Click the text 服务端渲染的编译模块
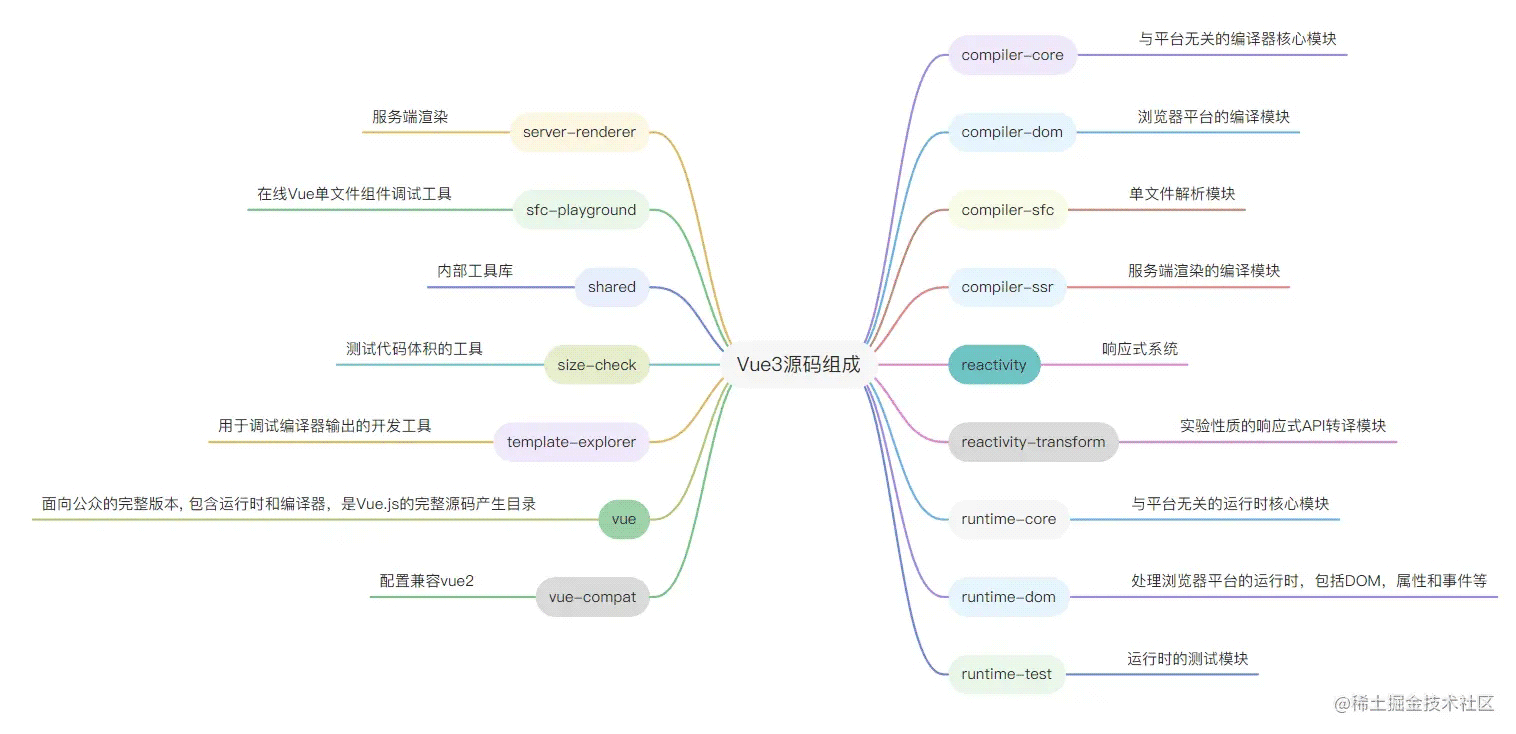 click(x=1204, y=271)
